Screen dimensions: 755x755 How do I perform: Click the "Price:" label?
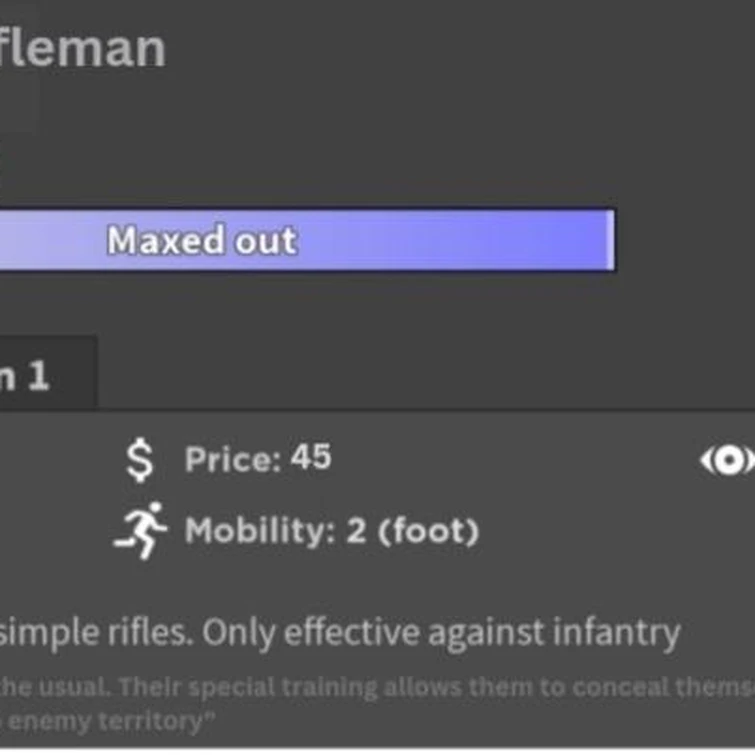click(x=233, y=460)
